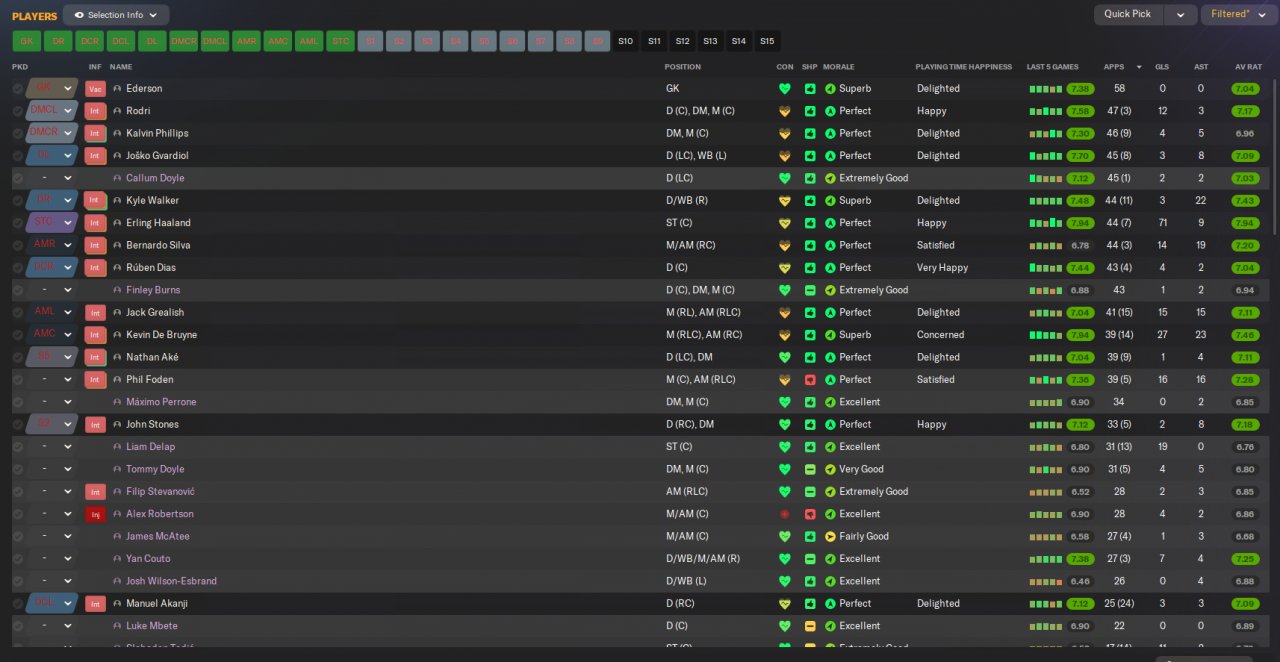Open Bernardo Silva's AMR position dropdown

(x=52, y=245)
